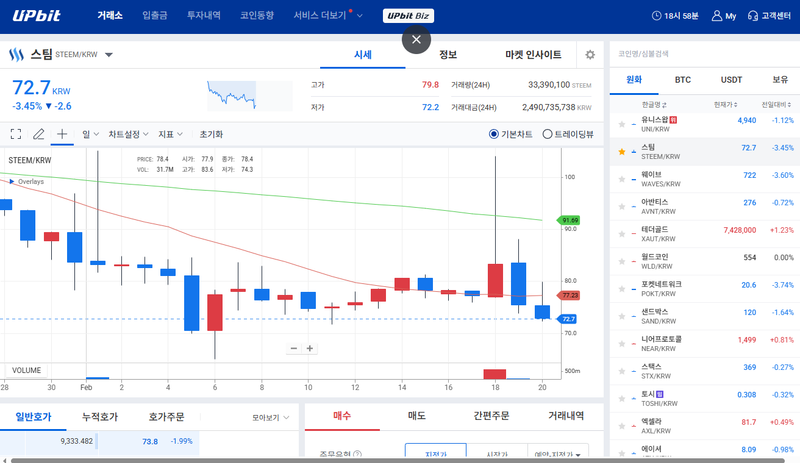This screenshot has height=463, width=800.
Task: Select the pencil drawing tool
Action: coord(39,133)
